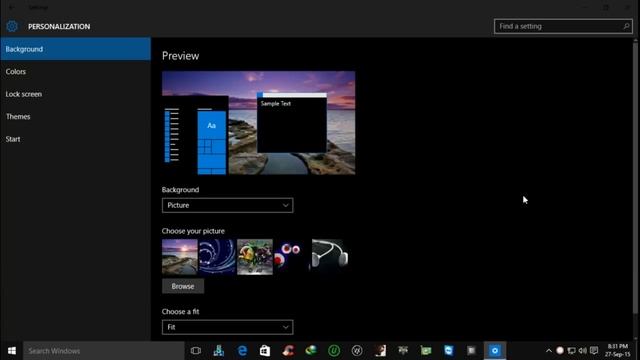Image resolution: width=640 pixels, height=360 pixels.
Task: Open the Lock screen settings page
Action: (x=76, y=94)
